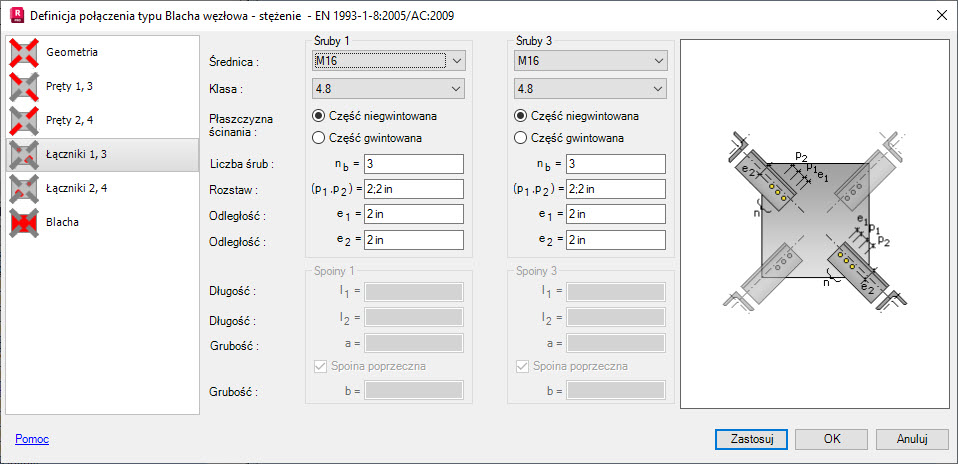
Task: Click the Pręty 1, 3 icon
Action: [x=24, y=87]
